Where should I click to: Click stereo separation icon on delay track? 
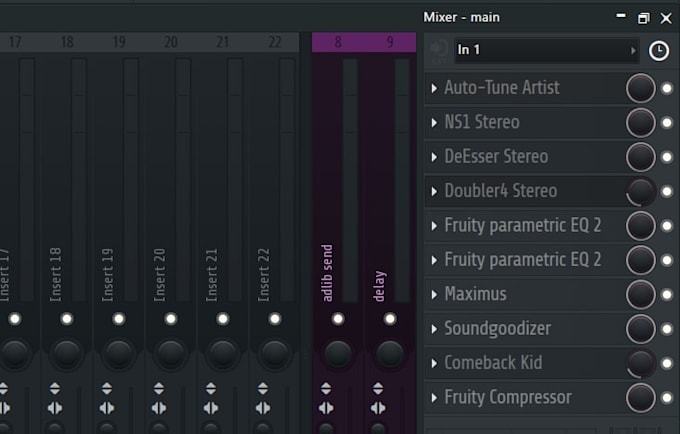click(x=378, y=408)
